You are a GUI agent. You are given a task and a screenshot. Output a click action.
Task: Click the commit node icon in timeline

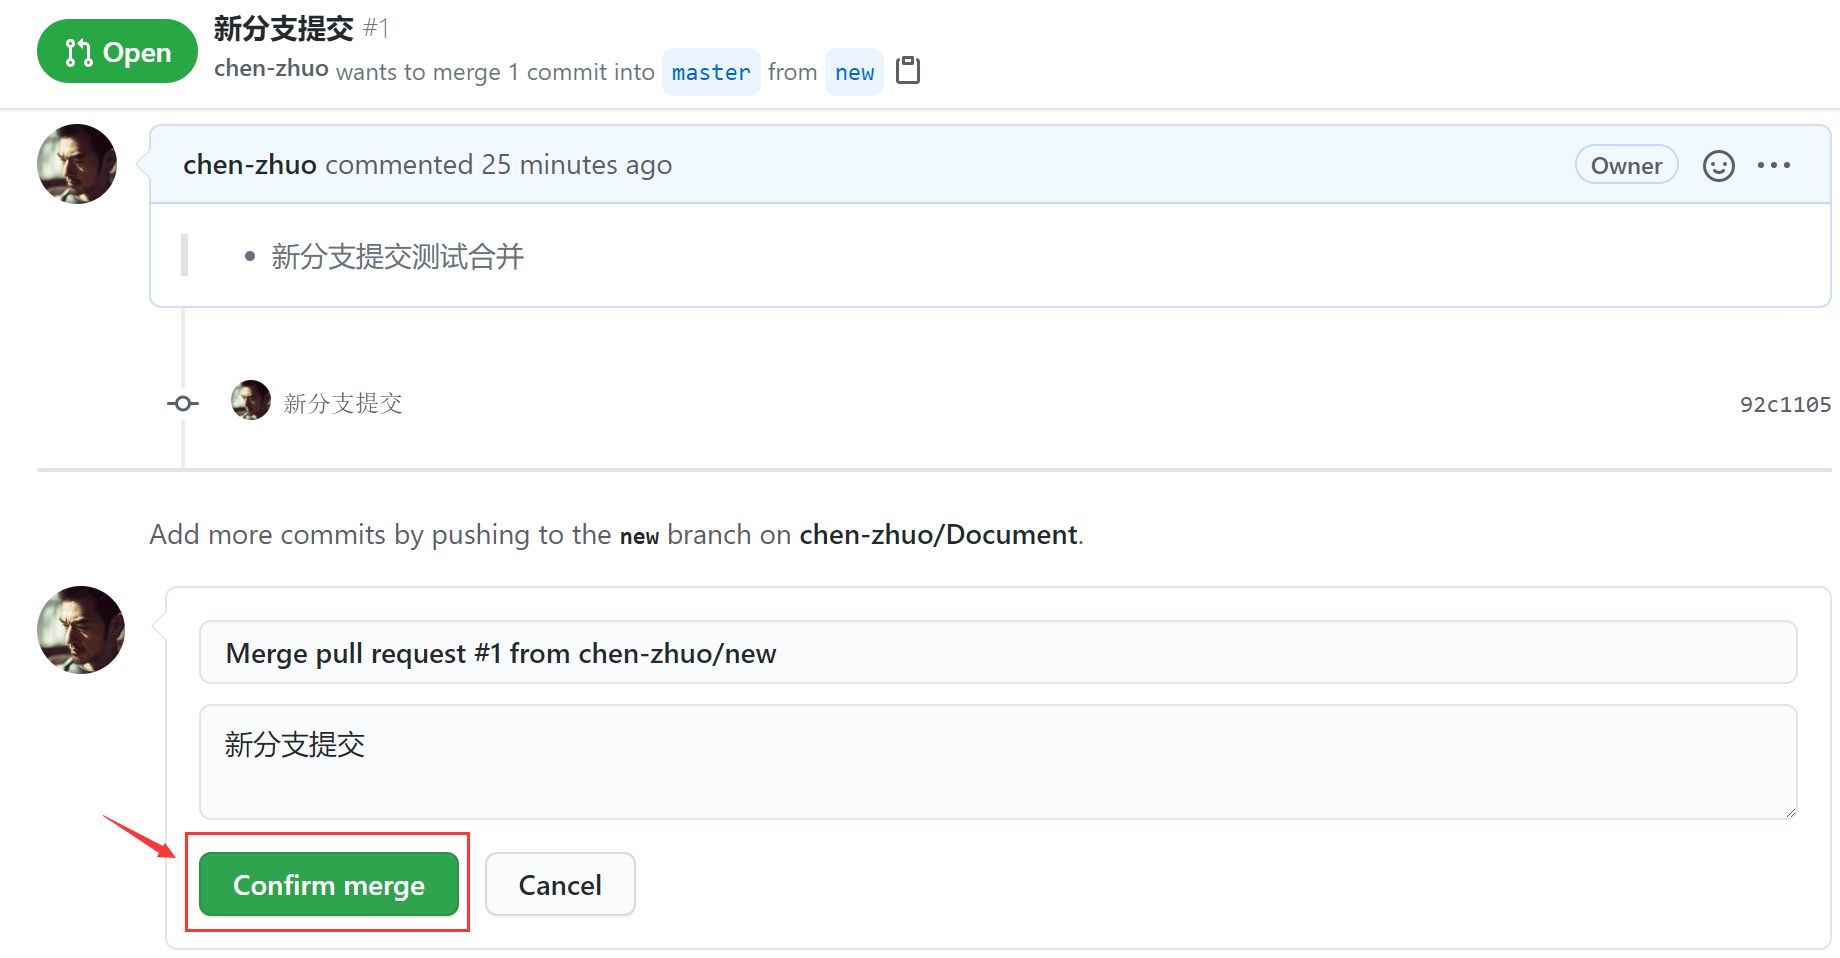pyautogui.click(x=182, y=404)
